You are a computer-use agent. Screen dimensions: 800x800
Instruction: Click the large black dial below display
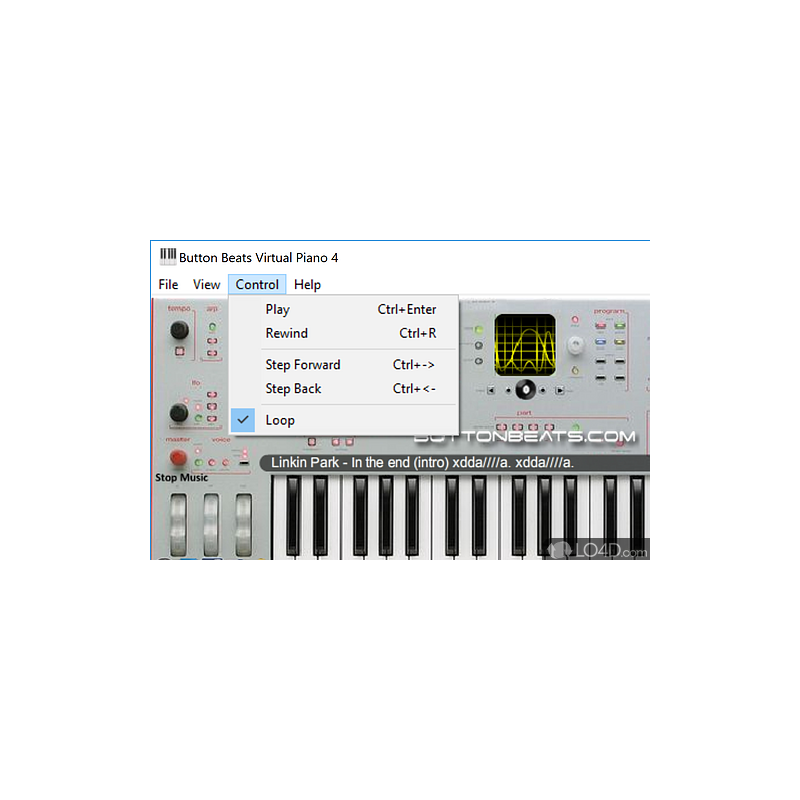[526, 390]
